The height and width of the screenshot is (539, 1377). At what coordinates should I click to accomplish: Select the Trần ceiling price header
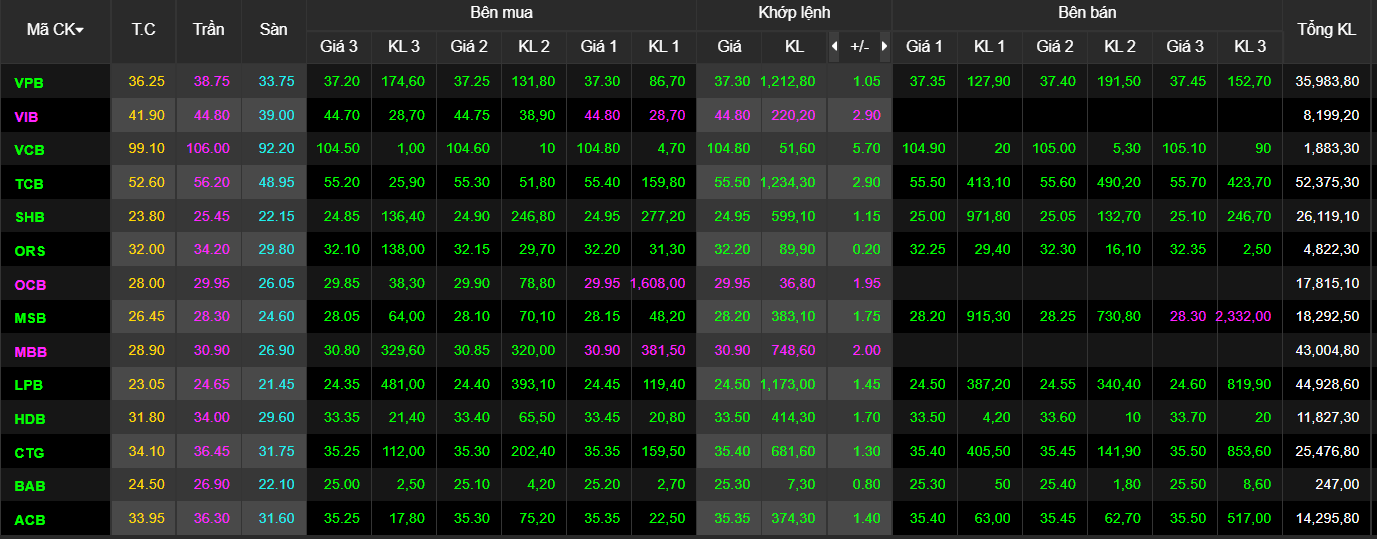[208, 30]
